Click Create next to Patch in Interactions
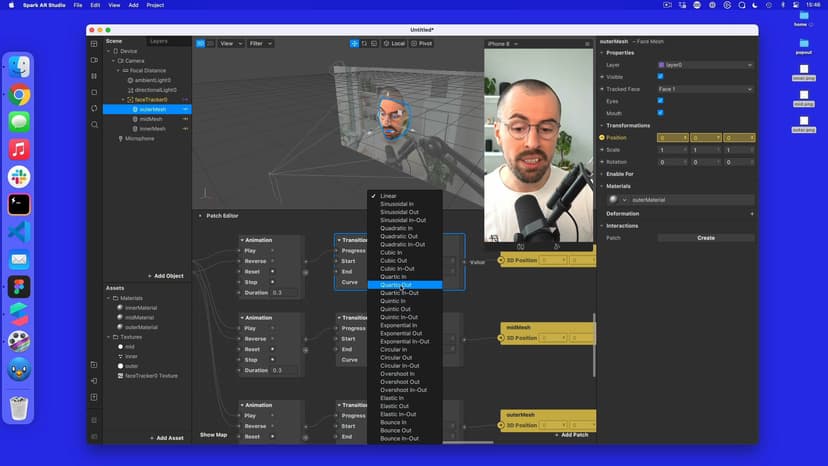The width and height of the screenshot is (828, 466). click(x=705, y=238)
